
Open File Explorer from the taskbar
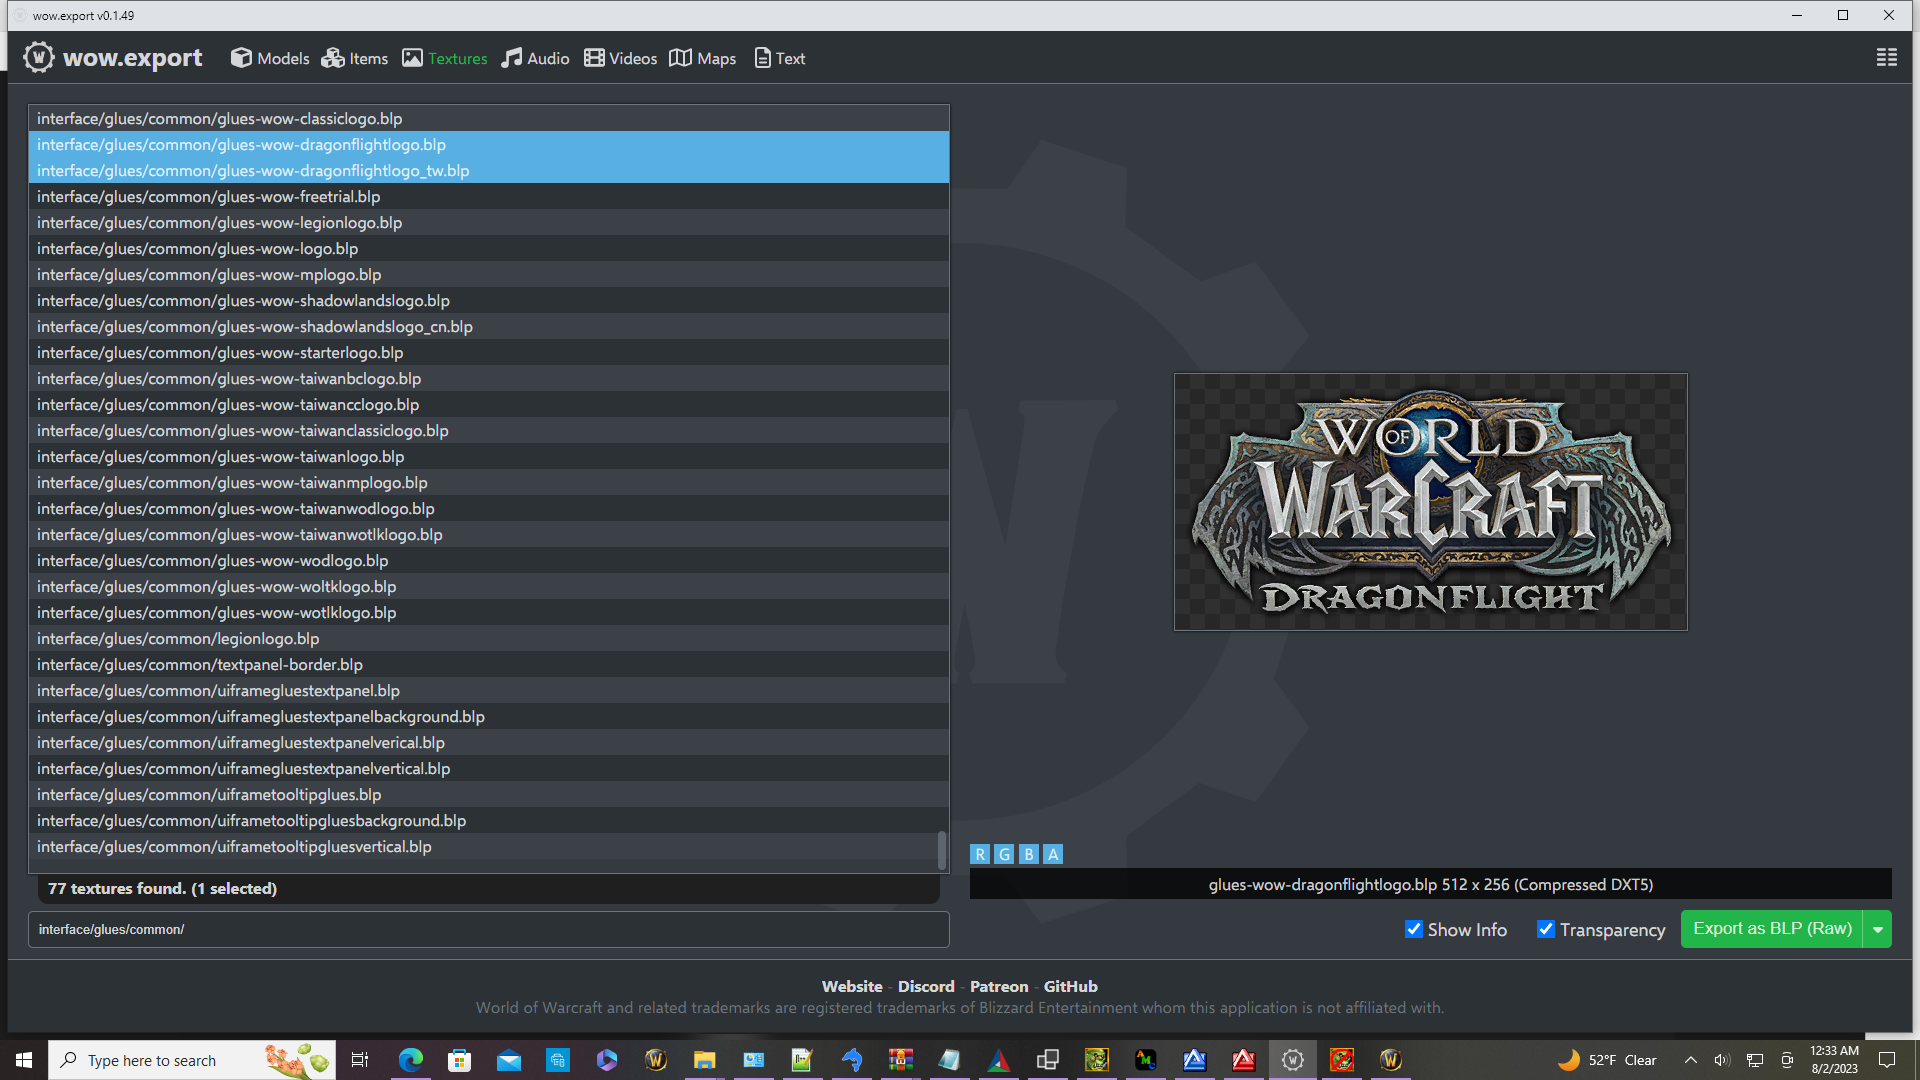coord(705,1060)
